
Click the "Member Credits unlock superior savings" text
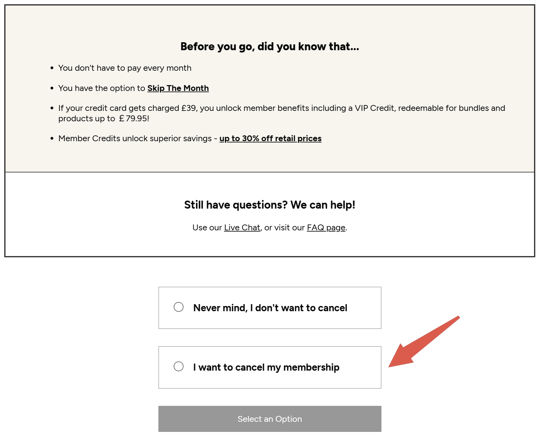click(135, 138)
